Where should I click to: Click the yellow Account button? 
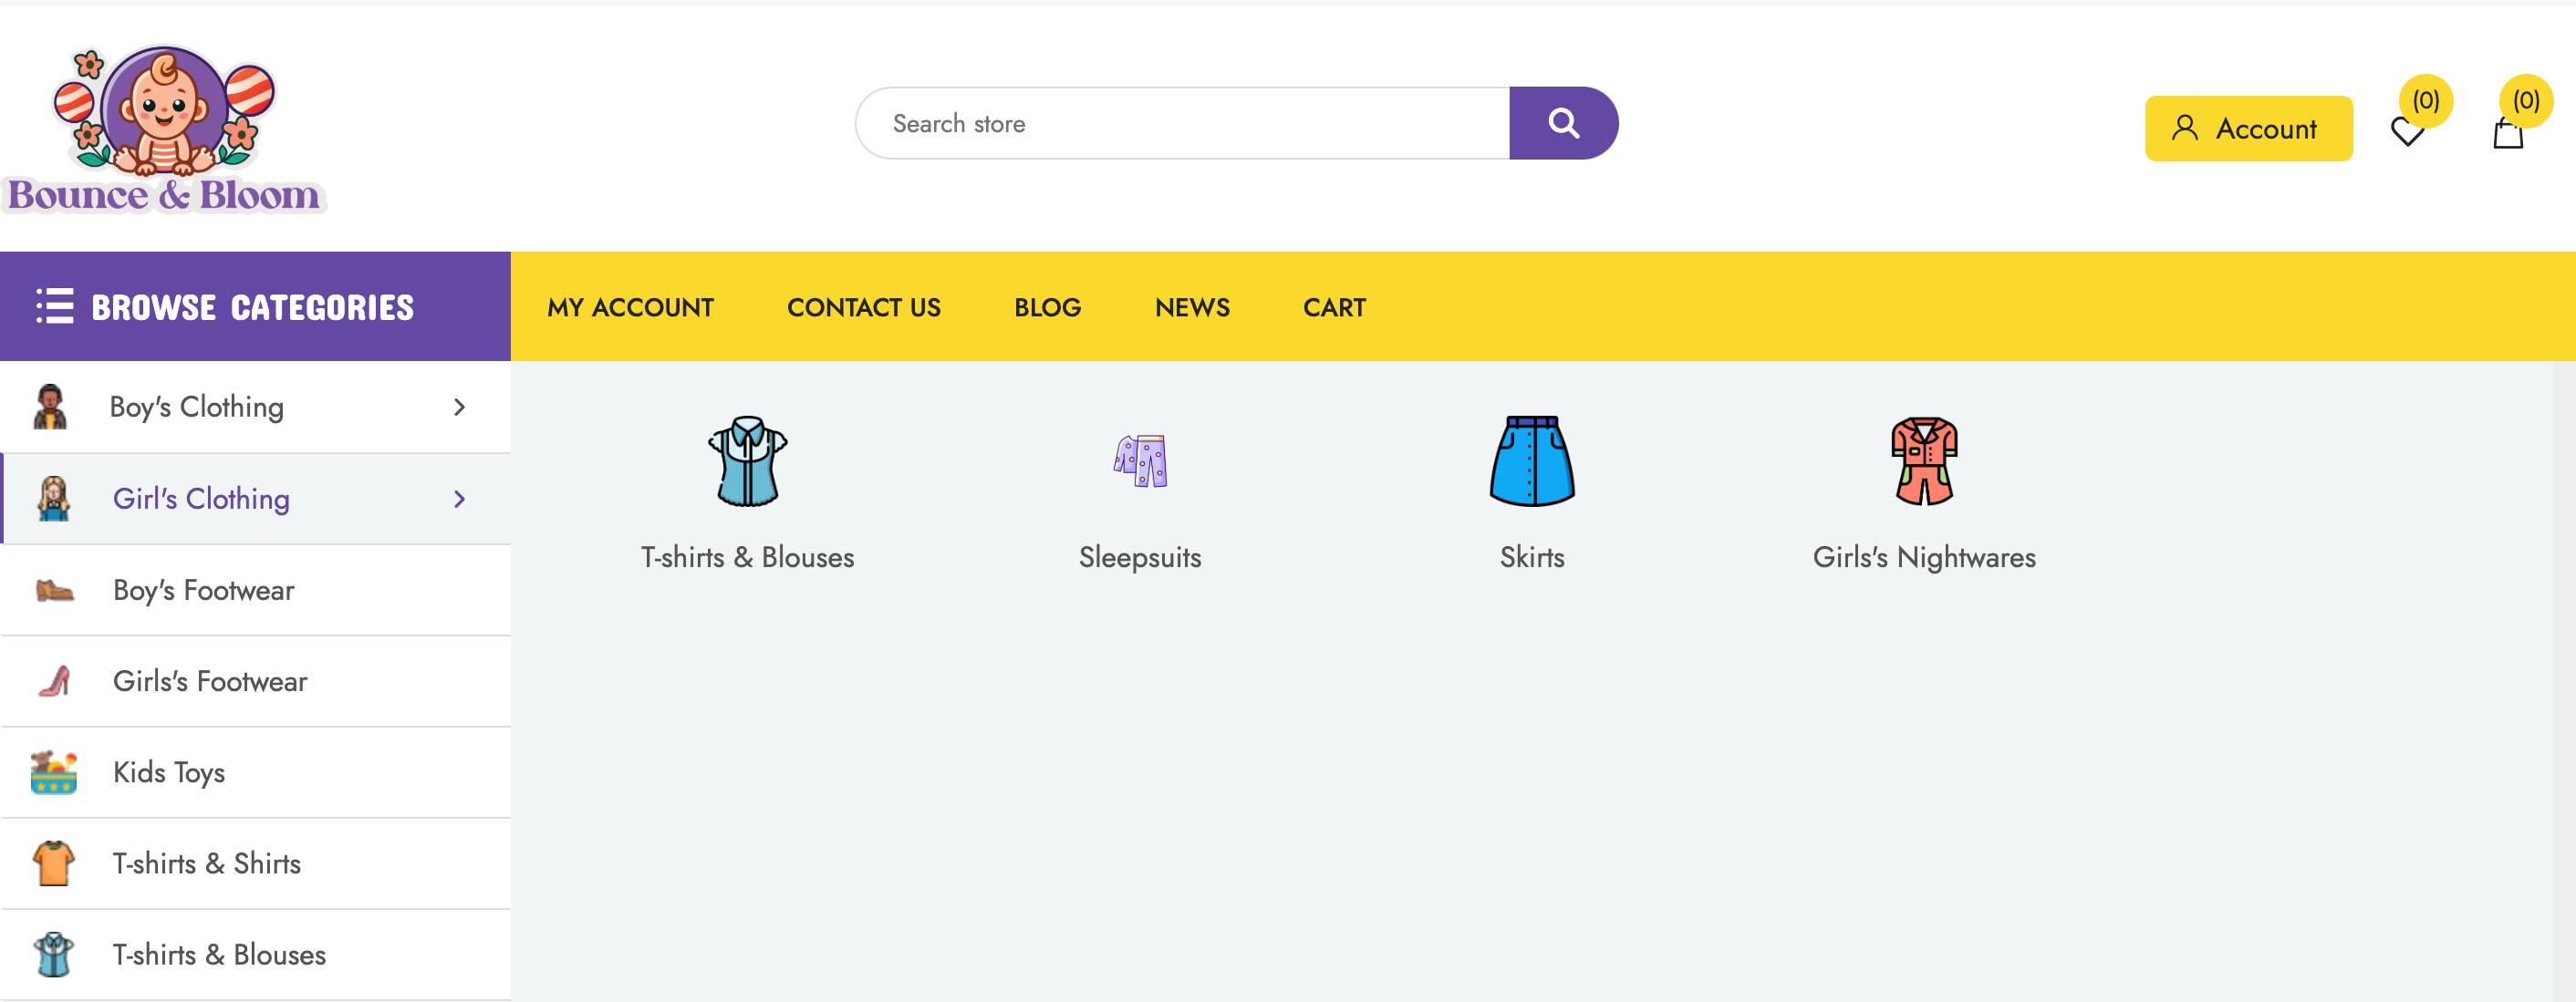[x=2248, y=128]
